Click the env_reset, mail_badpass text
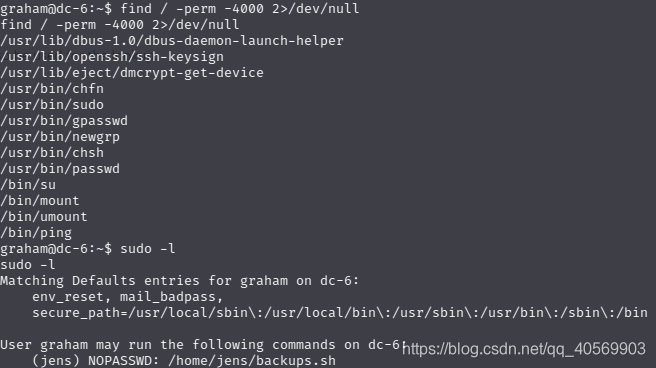Viewport: 656px width, 368px height. click(128, 297)
